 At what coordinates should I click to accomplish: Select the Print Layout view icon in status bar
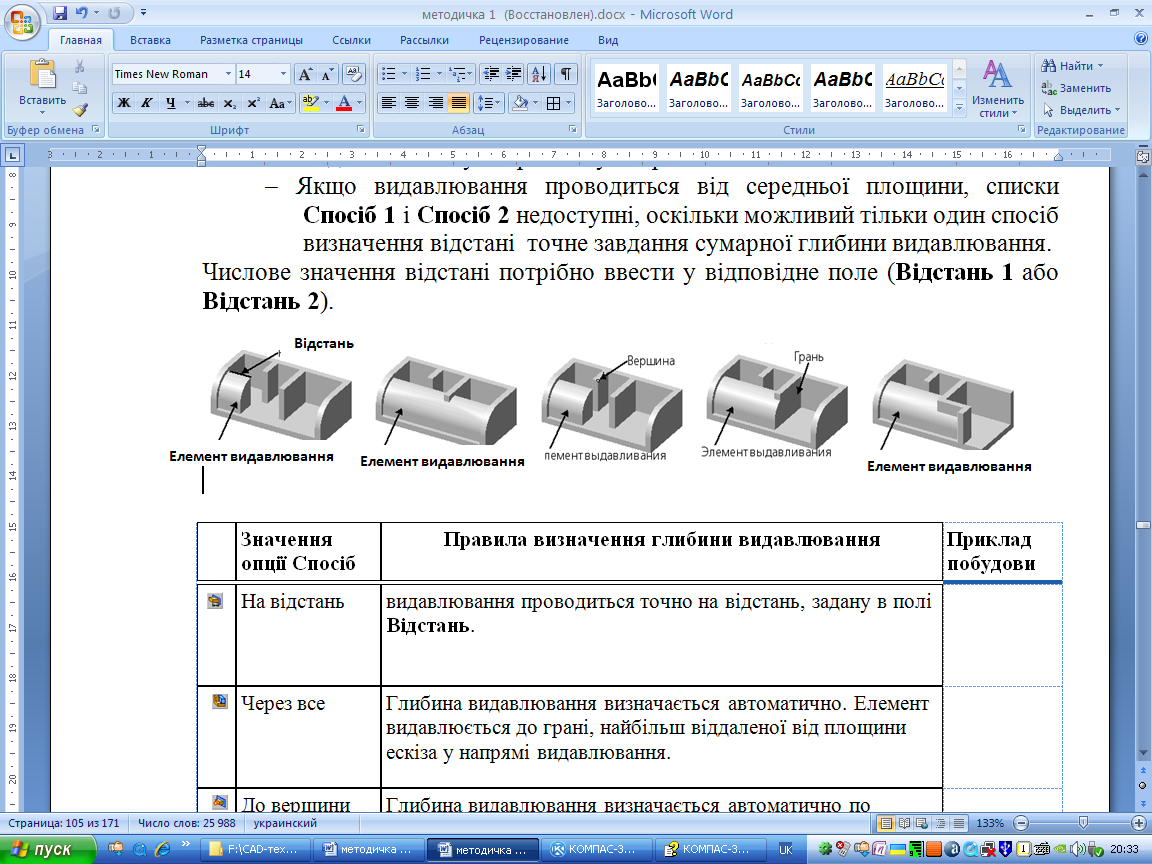click(886, 824)
